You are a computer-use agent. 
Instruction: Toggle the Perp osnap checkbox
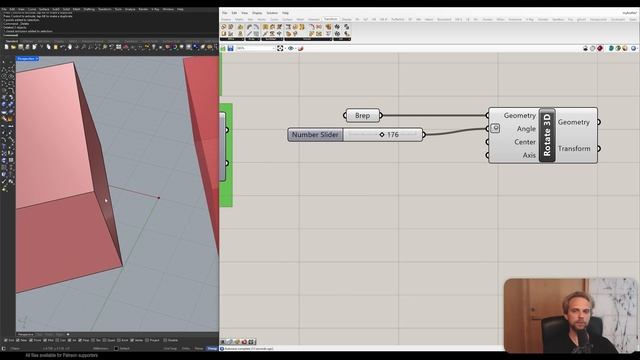pyautogui.click(x=80, y=340)
